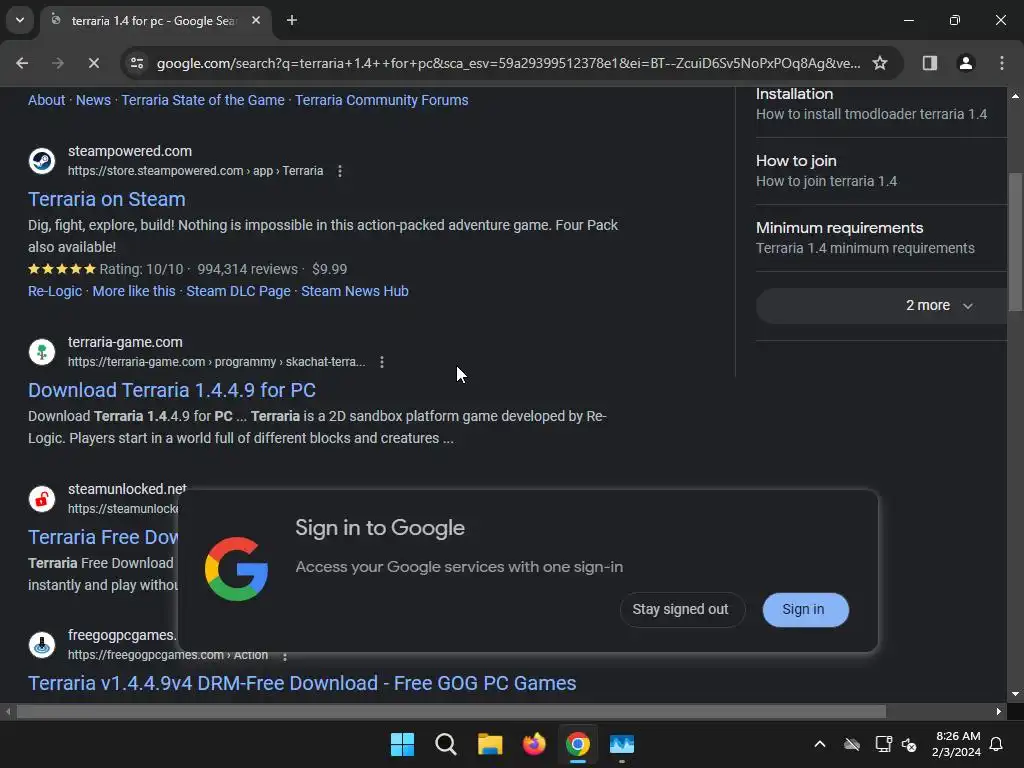1024x768 pixels.
Task: Expand the '2 more' topics list
Action: click(x=881, y=306)
